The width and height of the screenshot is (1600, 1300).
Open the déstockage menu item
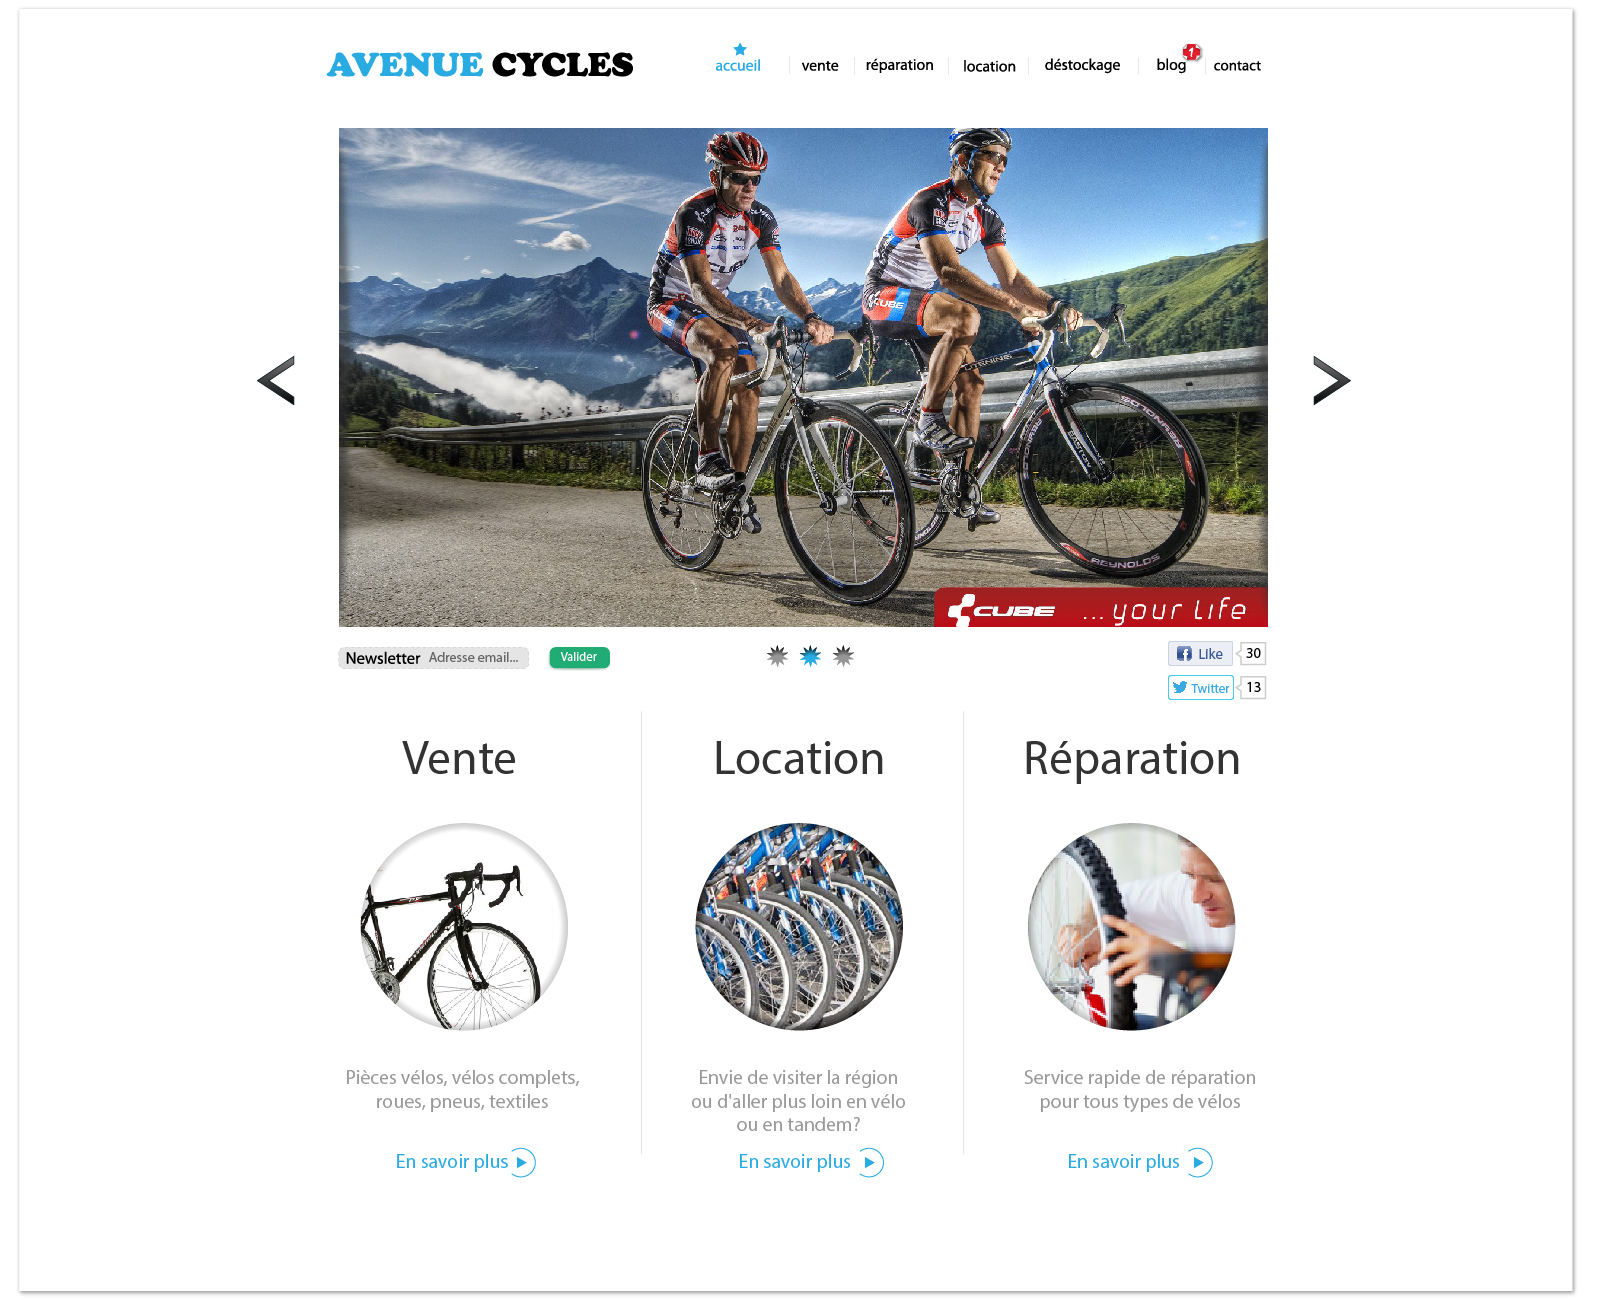click(x=1082, y=65)
